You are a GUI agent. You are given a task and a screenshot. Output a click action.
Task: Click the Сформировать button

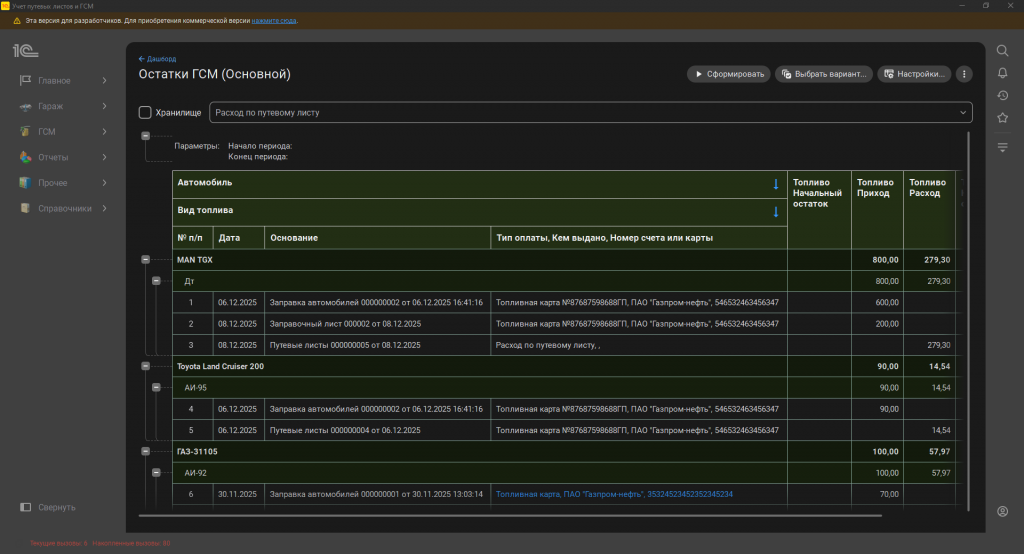tap(728, 74)
